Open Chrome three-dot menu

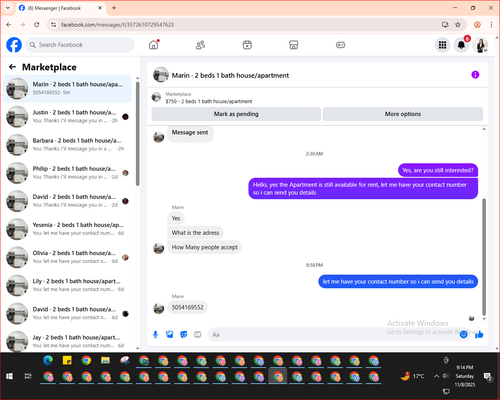point(491,25)
